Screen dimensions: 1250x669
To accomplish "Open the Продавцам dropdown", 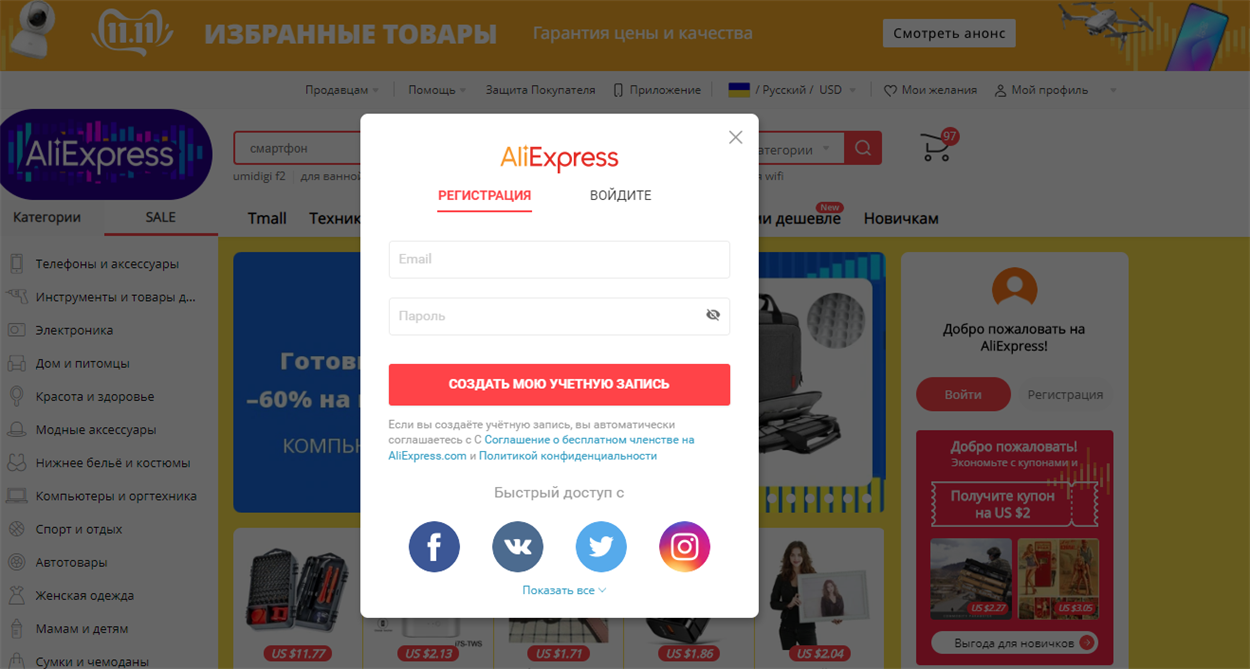I will pyautogui.click(x=342, y=90).
